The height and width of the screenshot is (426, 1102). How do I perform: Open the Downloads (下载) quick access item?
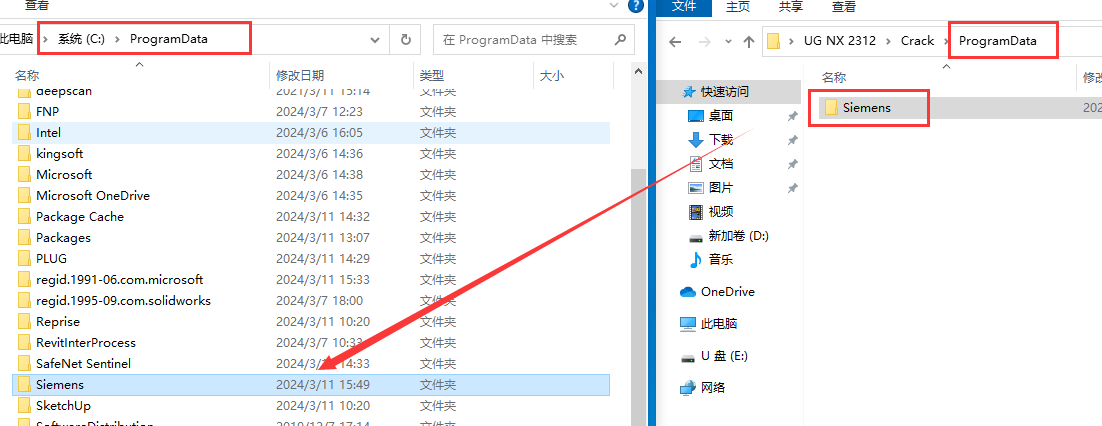[720, 140]
